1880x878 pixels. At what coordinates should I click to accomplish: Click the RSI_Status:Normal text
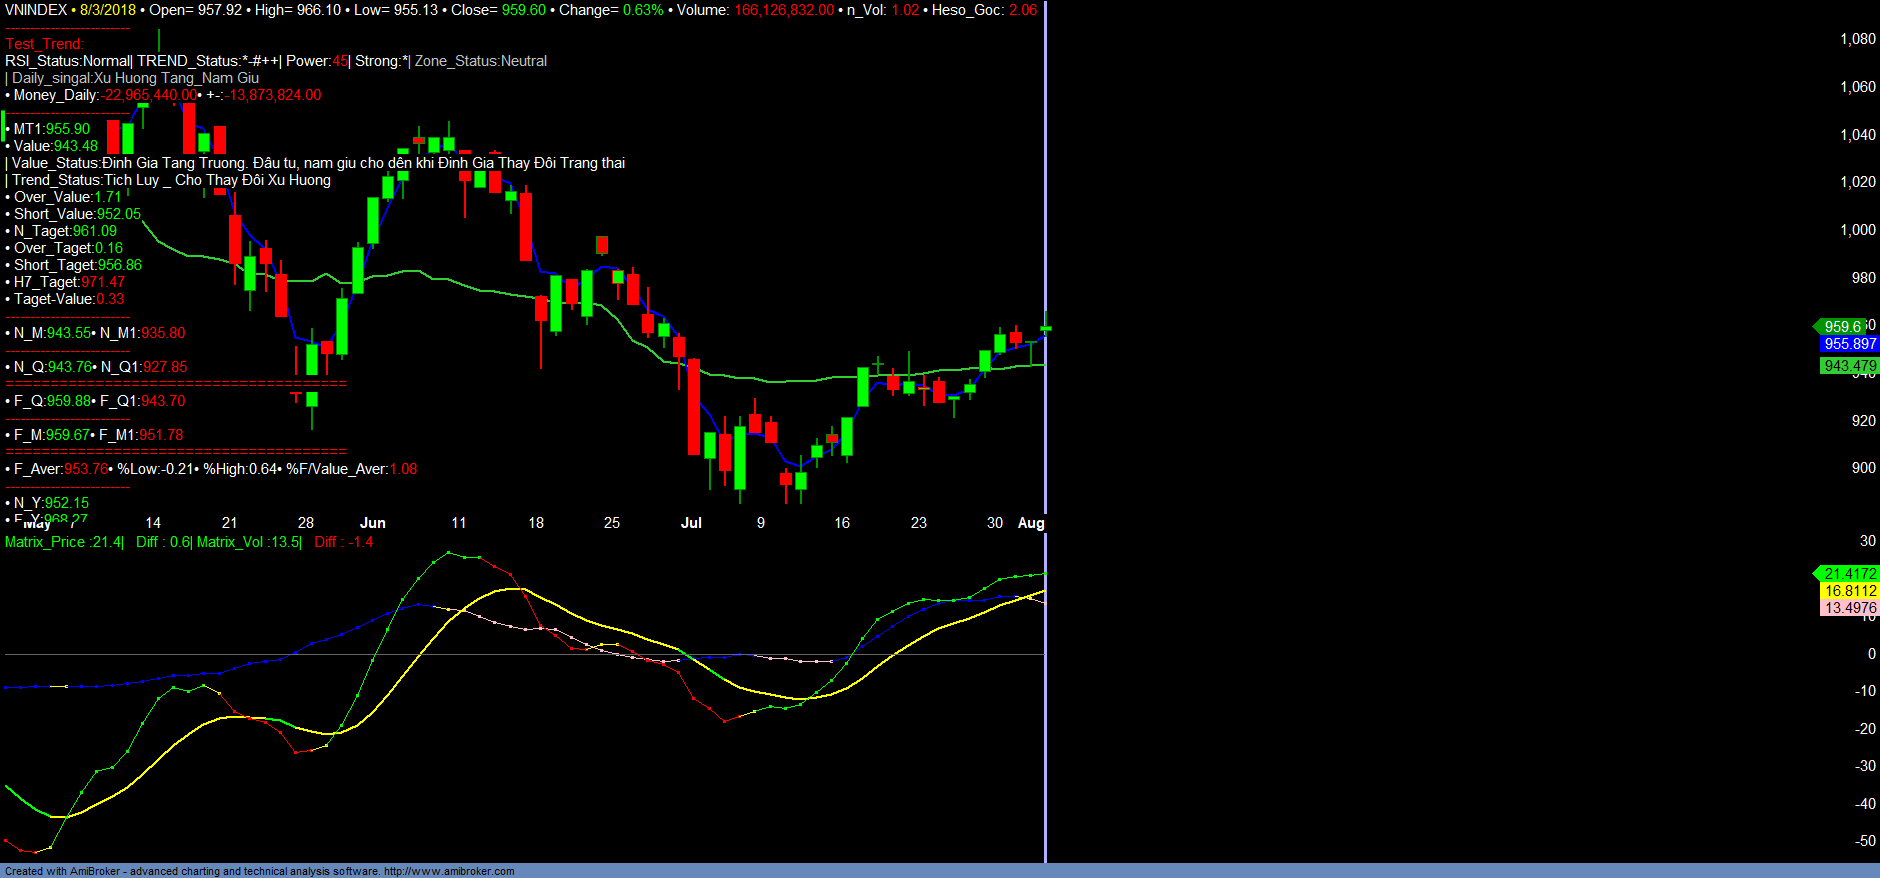pyautogui.click(x=67, y=61)
